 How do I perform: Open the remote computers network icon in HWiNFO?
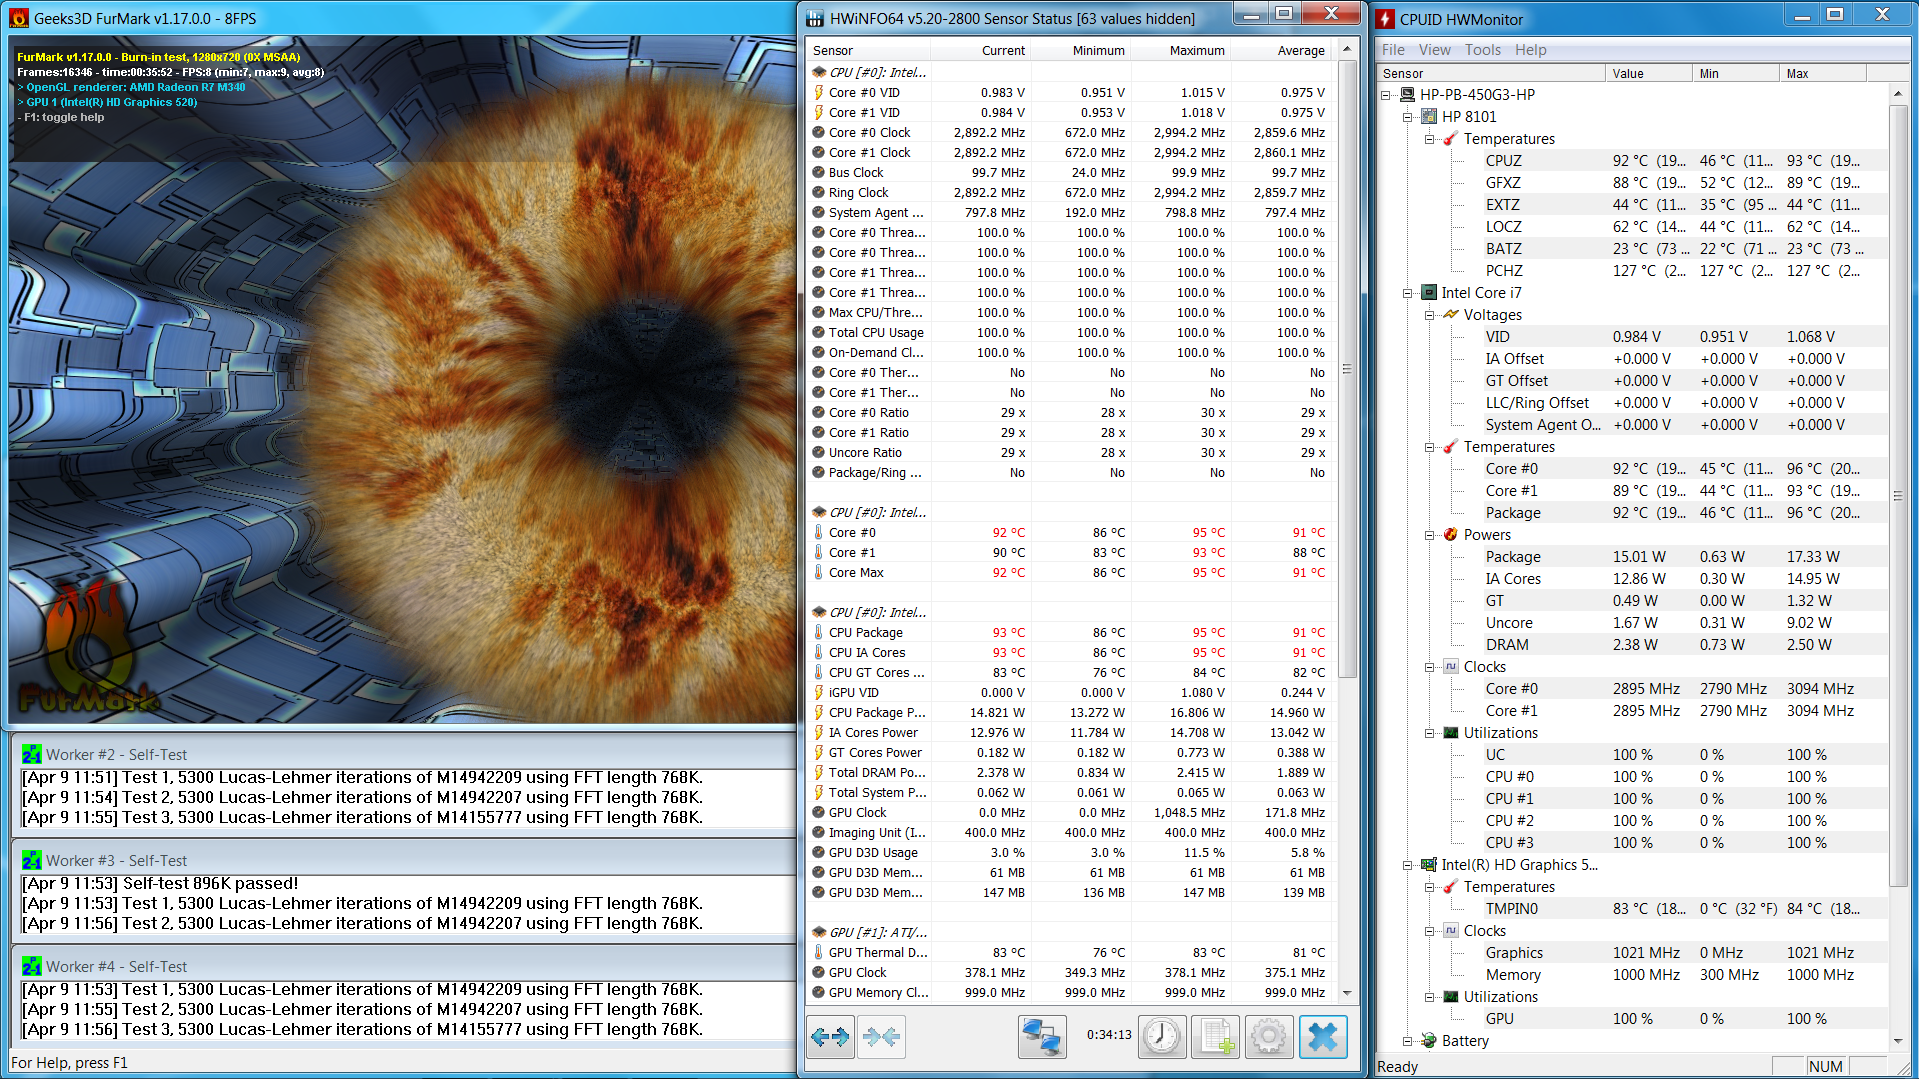coord(1042,1037)
